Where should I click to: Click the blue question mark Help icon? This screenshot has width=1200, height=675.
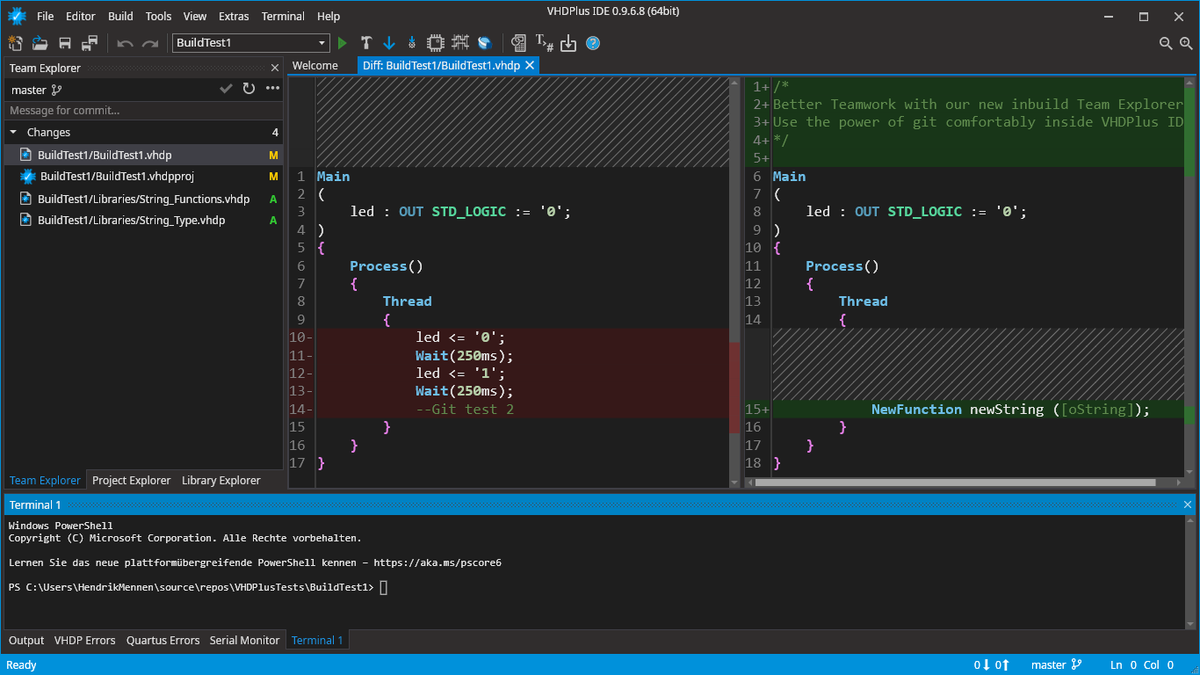coord(593,43)
